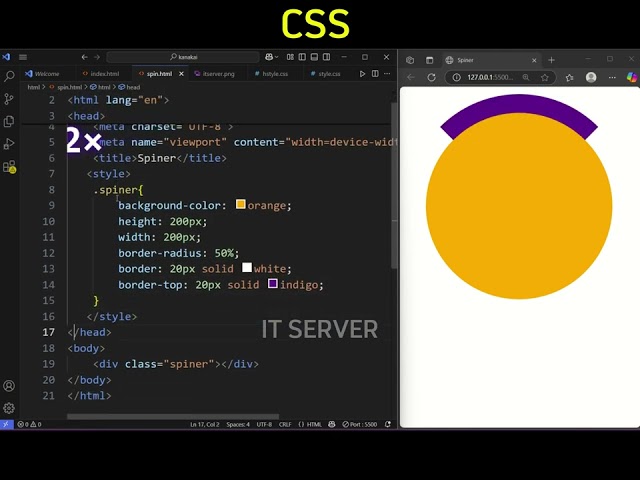Click the html folder breadcrumb
This screenshot has width=640, height=480.
coord(33,87)
